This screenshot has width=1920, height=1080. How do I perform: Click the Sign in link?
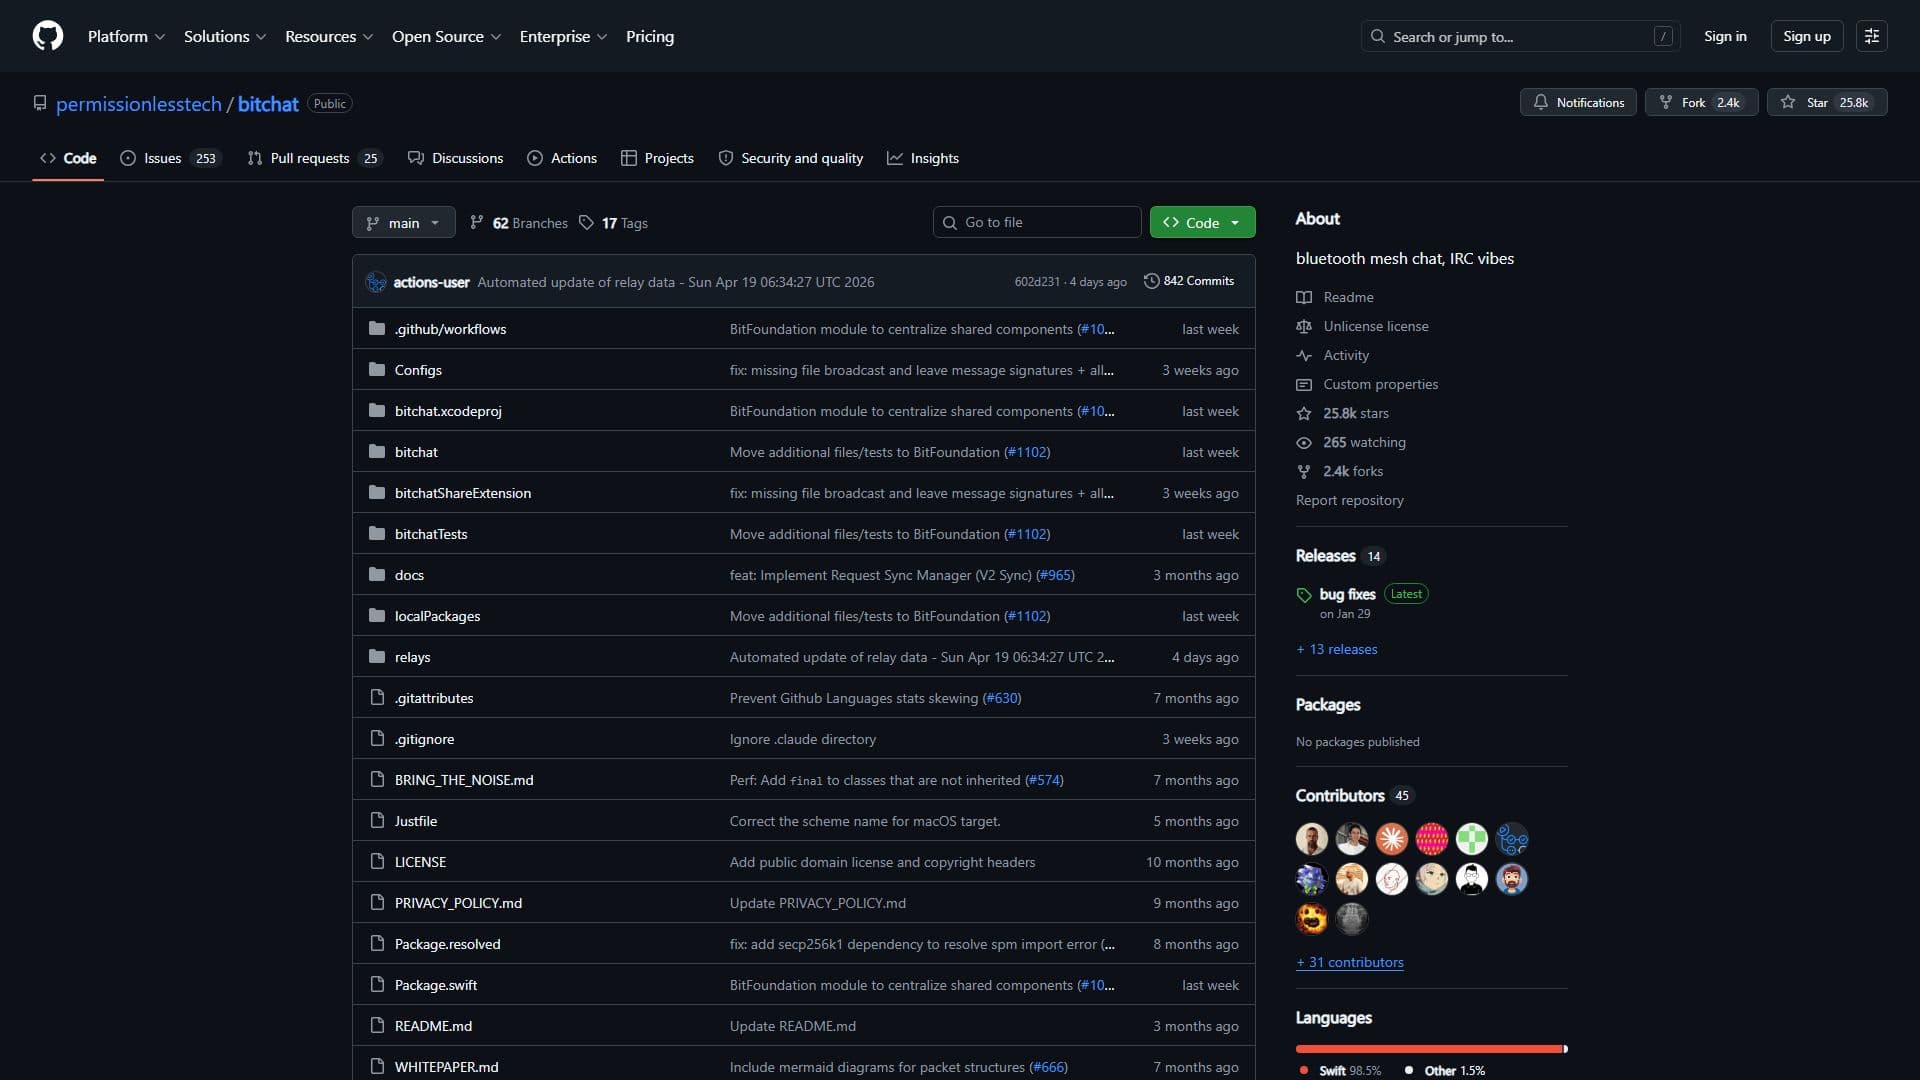[x=1725, y=36]
